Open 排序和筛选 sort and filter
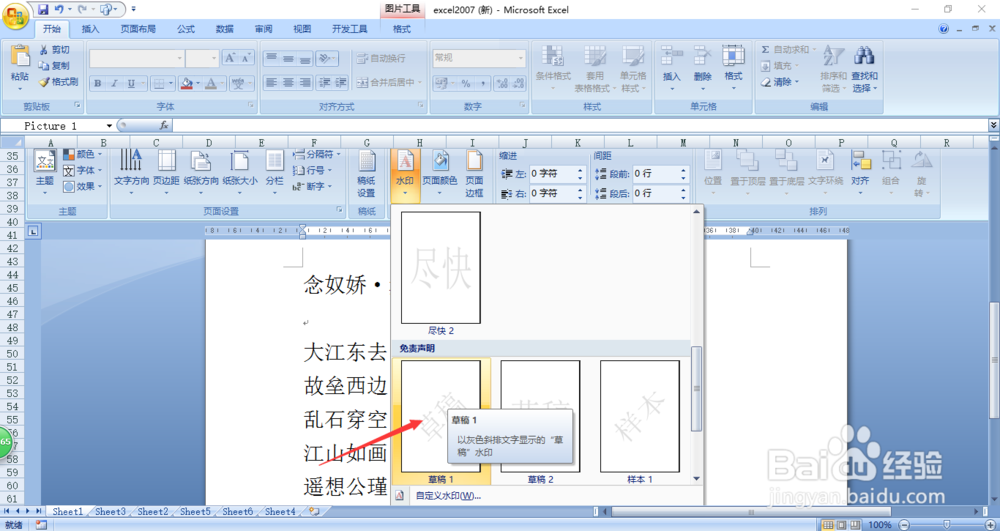 pyautogui.click(x=834, y=69)
